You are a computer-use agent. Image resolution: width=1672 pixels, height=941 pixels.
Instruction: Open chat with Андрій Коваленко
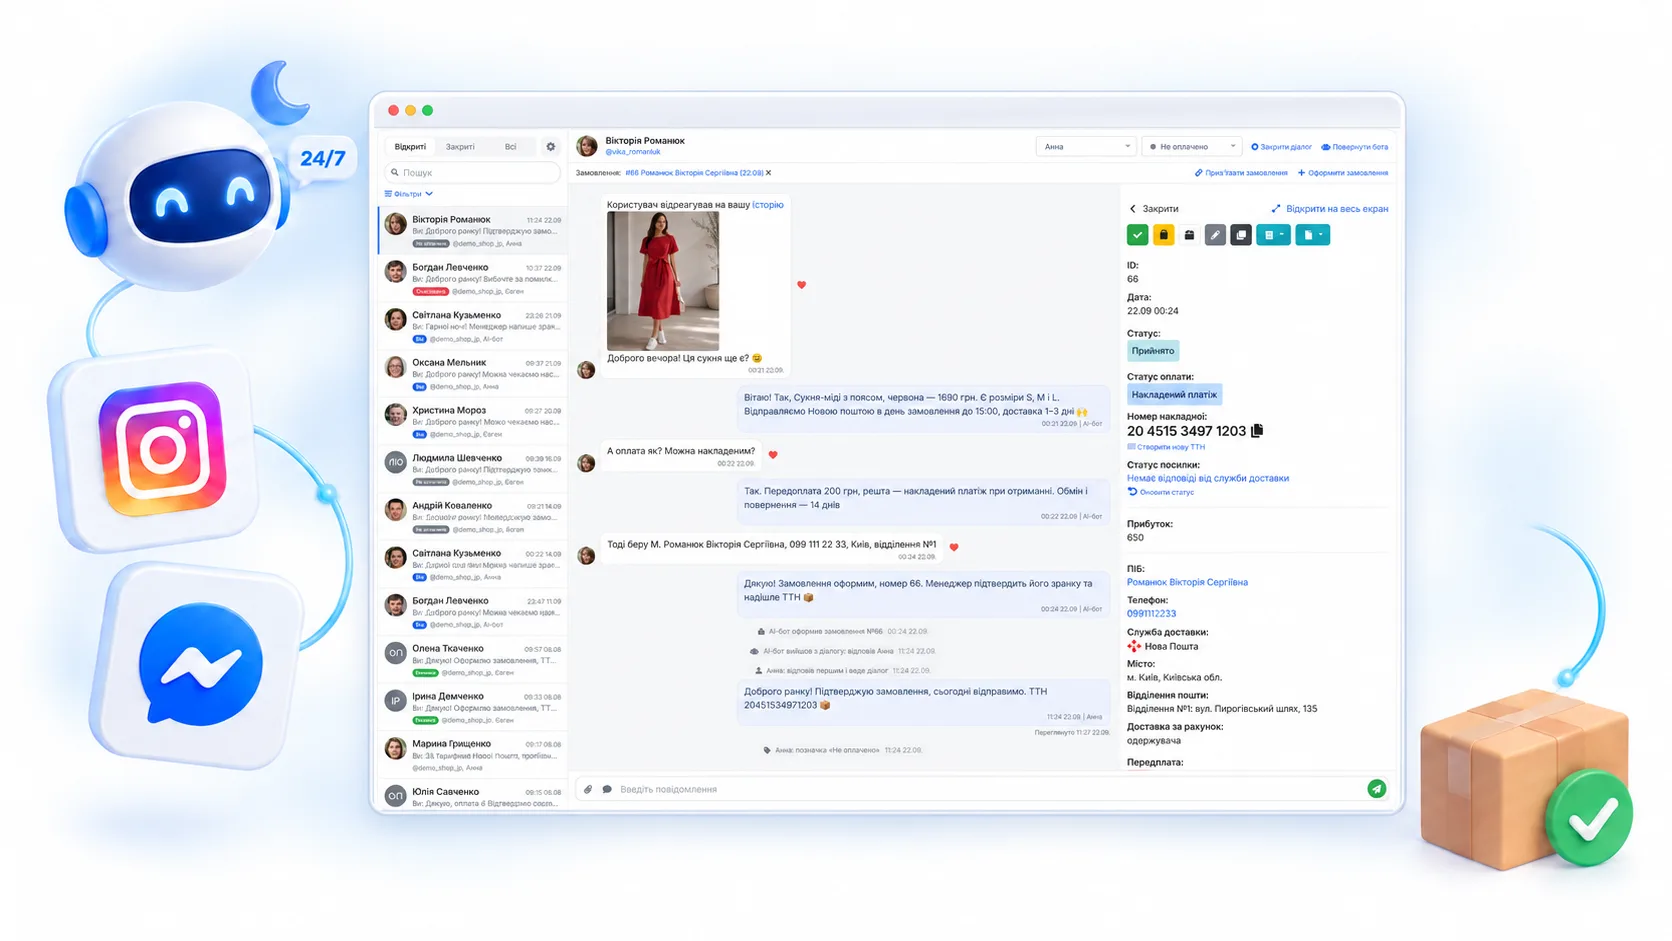coord(473,516)
